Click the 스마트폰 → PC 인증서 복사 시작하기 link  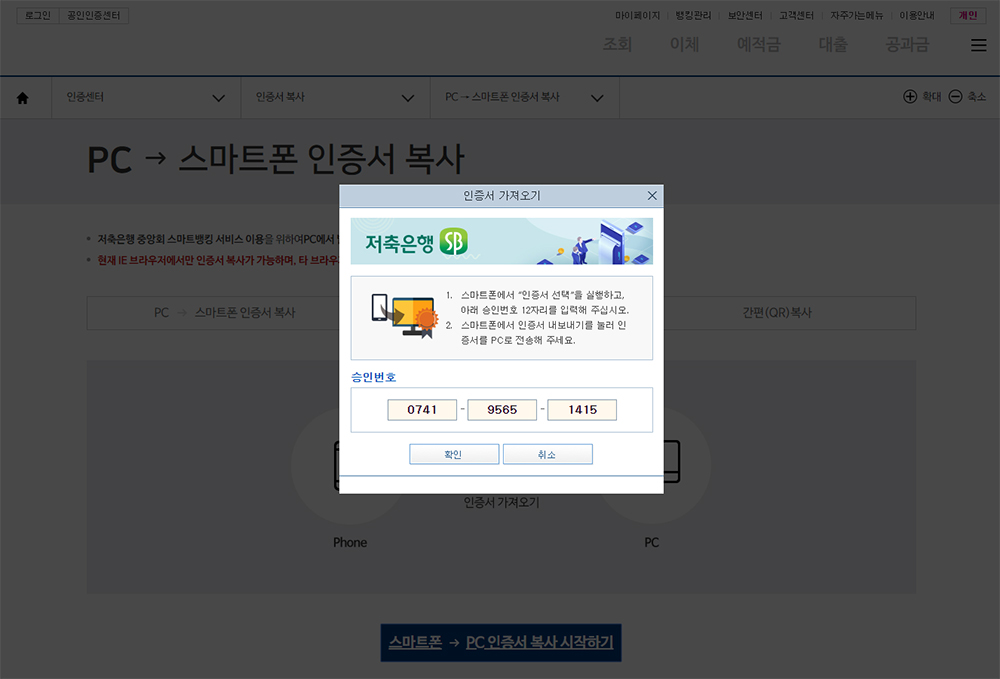tap(500, 643)
